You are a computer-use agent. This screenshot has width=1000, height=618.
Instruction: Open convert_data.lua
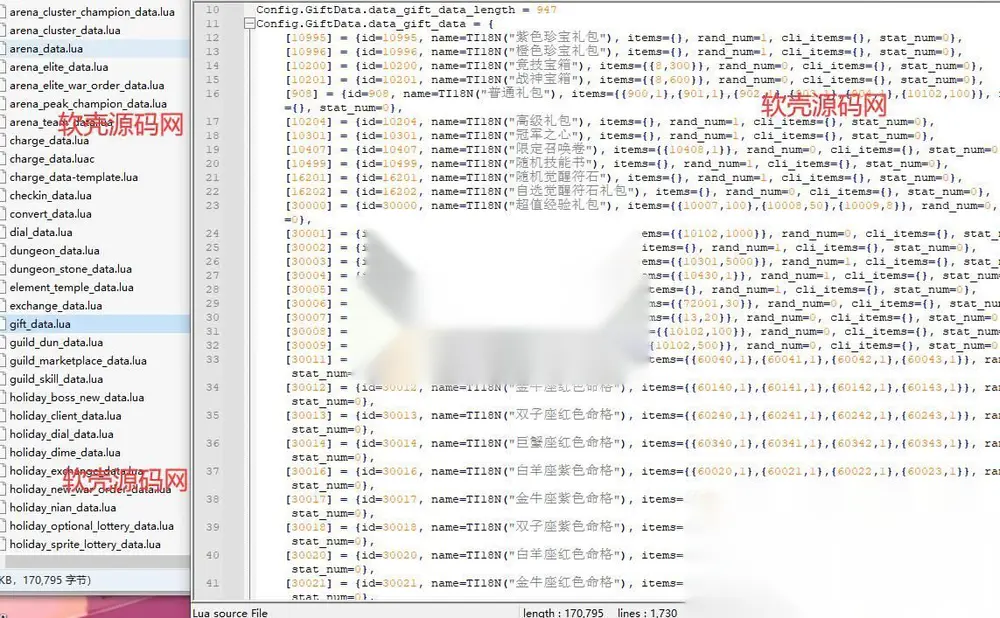50,214
